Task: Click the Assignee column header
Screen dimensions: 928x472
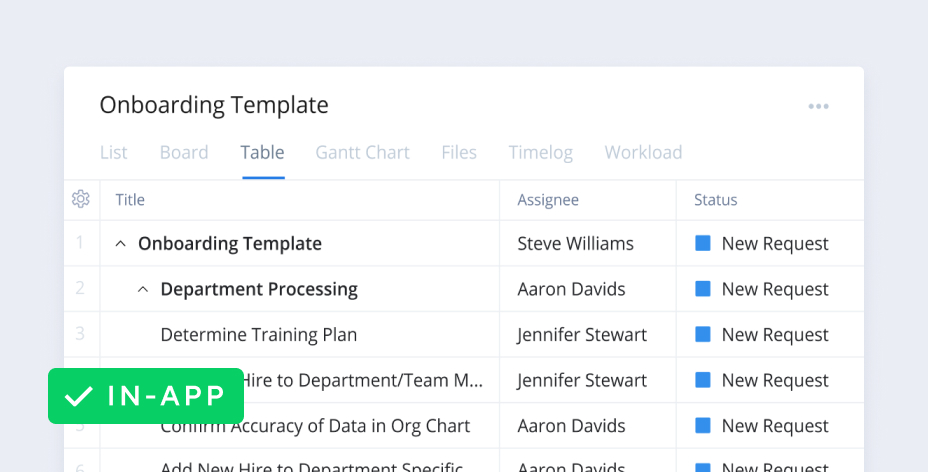Action: point(548,200)
